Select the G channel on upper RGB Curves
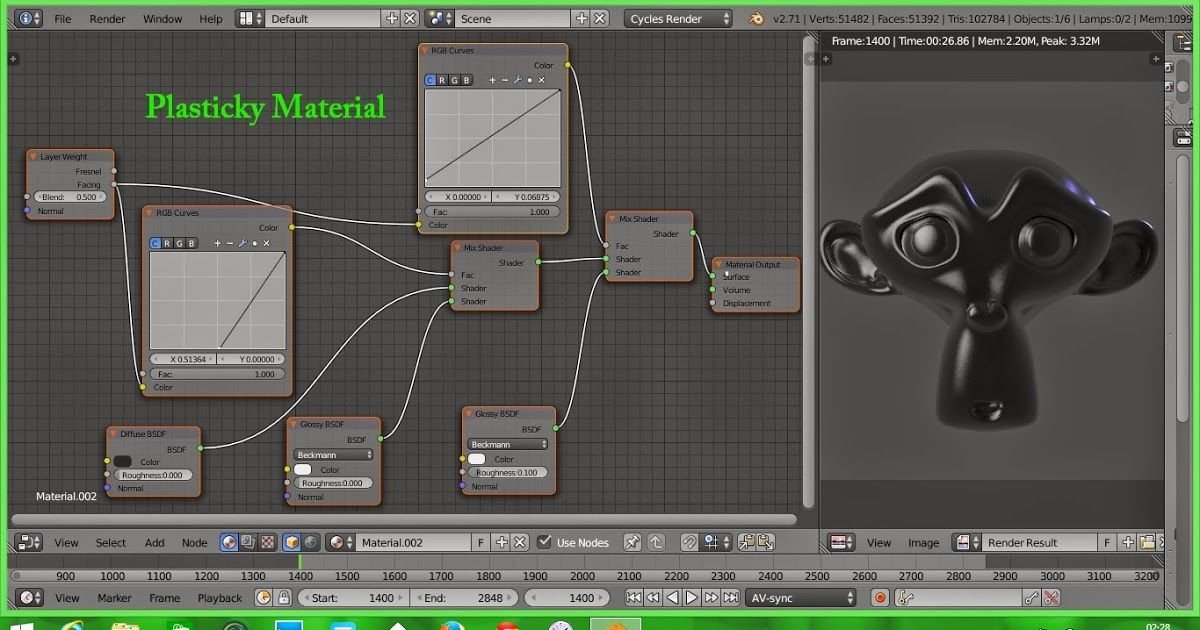 455,80
